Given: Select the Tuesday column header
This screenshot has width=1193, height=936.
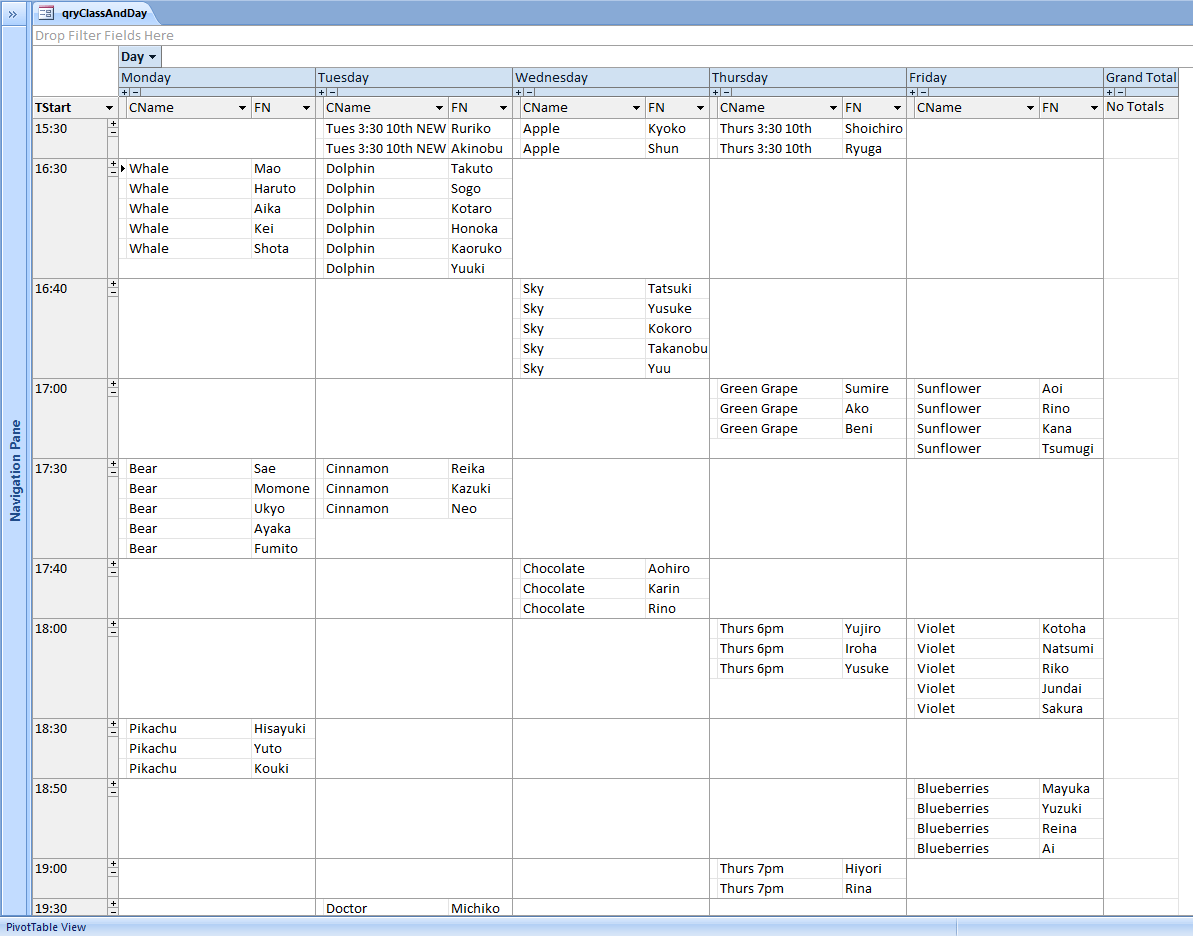Looking at the screenshot, I should (414, 78).
